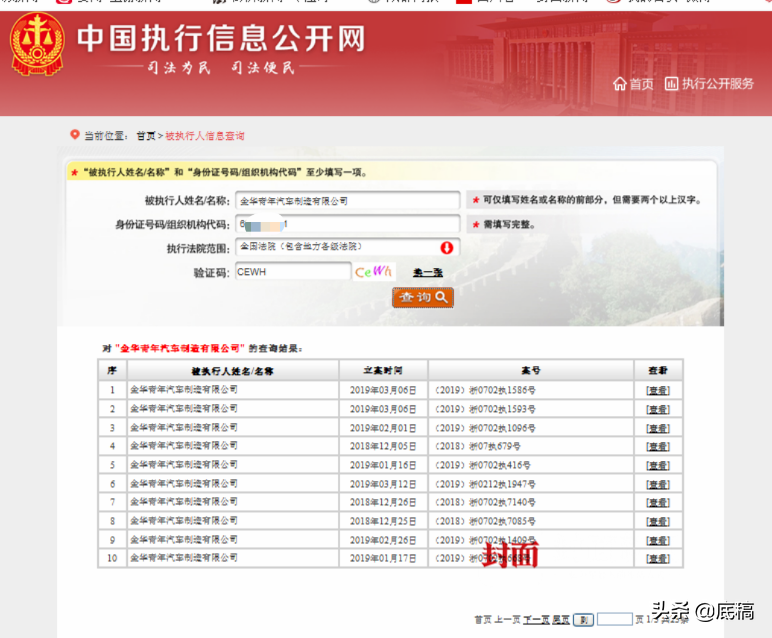Click date 2019年01月17日 cell
772x638 pixels.
[x=383, y=558]
